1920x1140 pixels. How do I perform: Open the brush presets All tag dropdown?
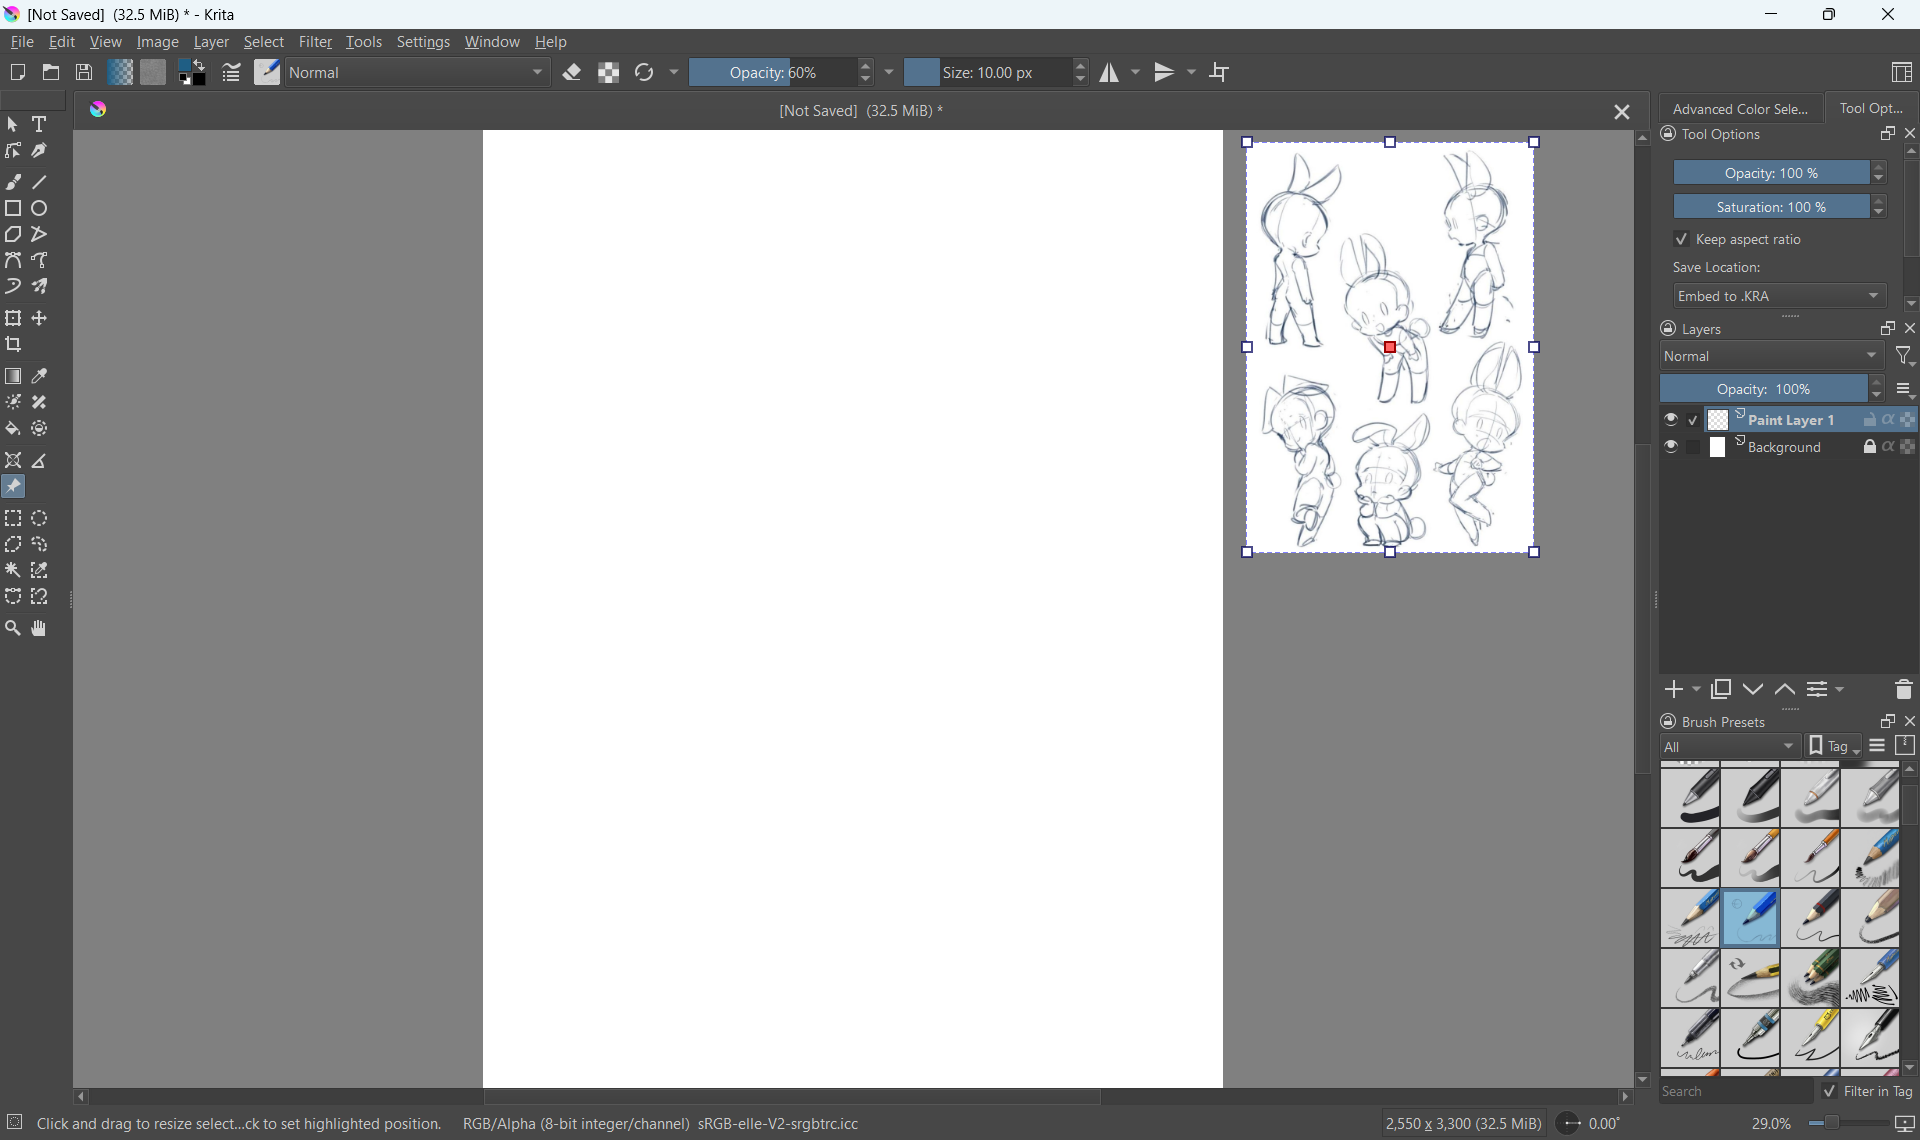(1730, 747)
